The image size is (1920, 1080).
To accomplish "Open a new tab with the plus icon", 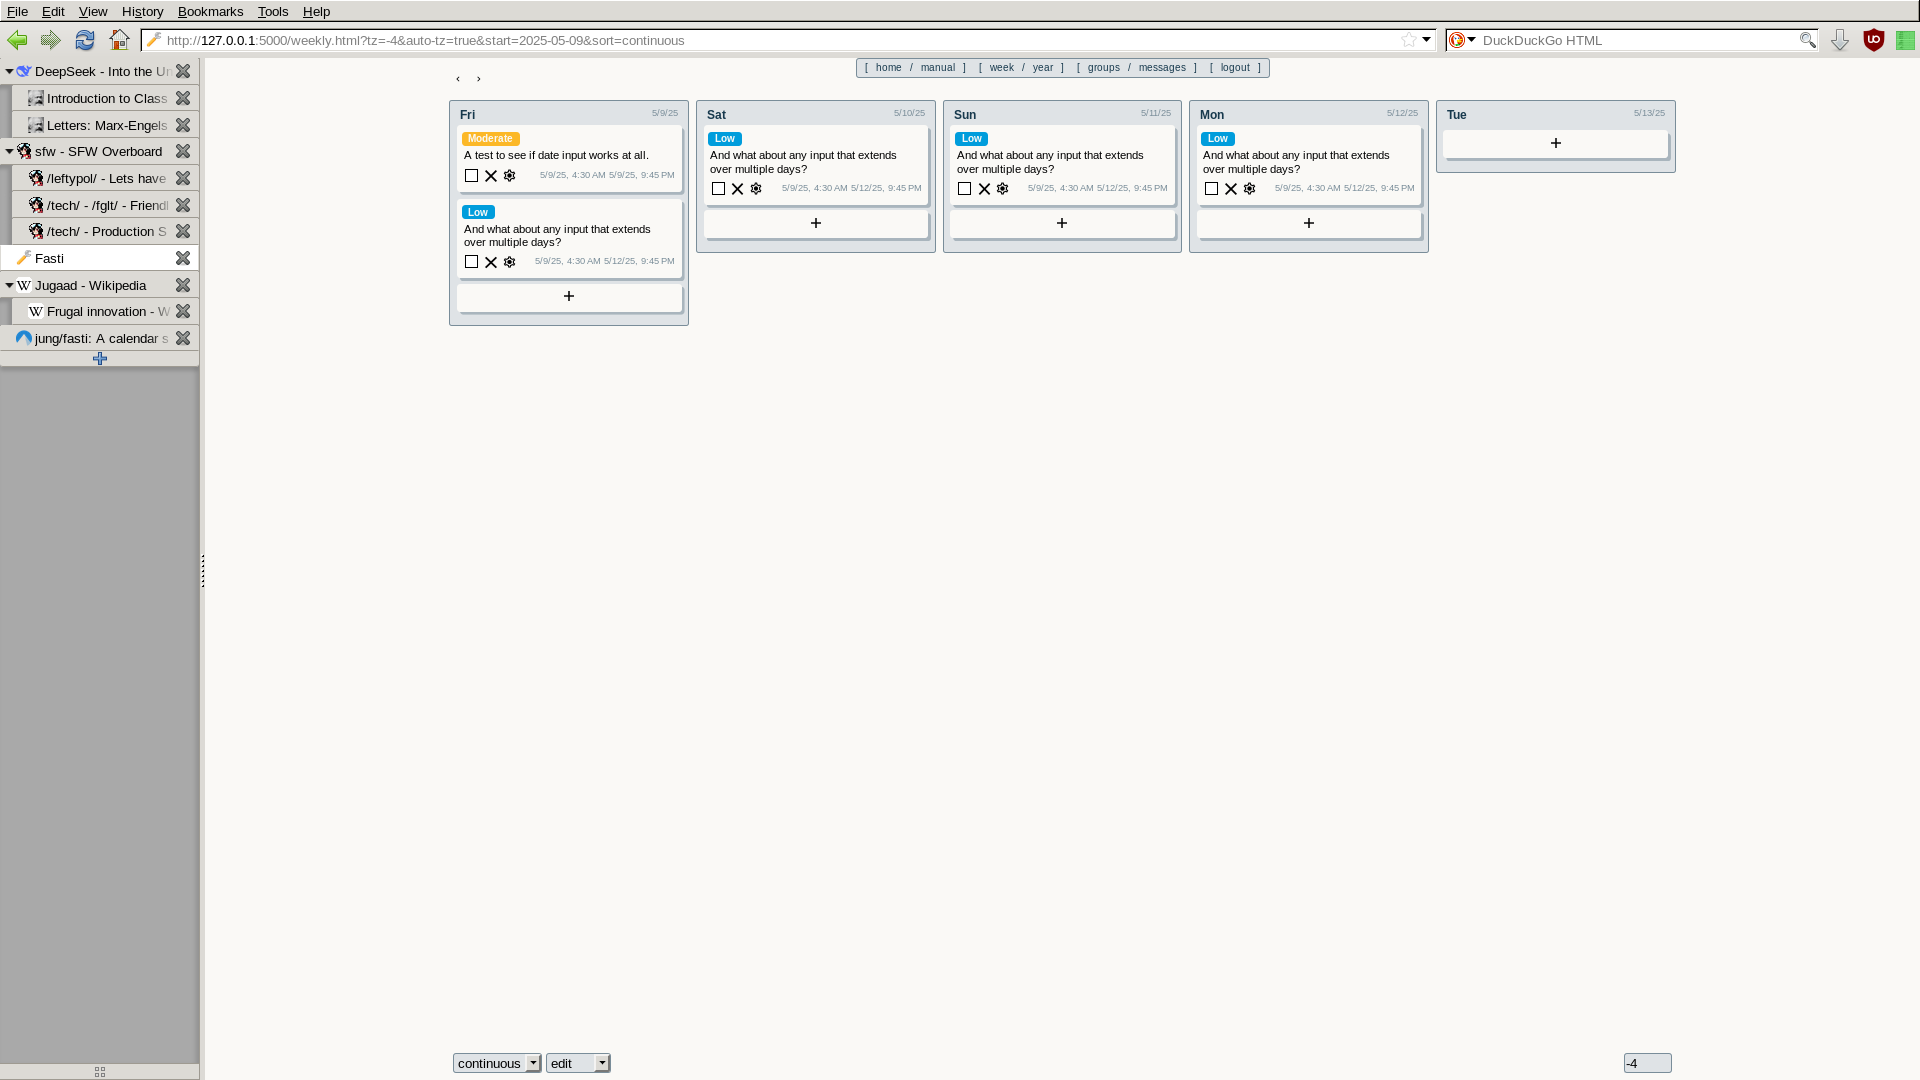I will [100, 359].
